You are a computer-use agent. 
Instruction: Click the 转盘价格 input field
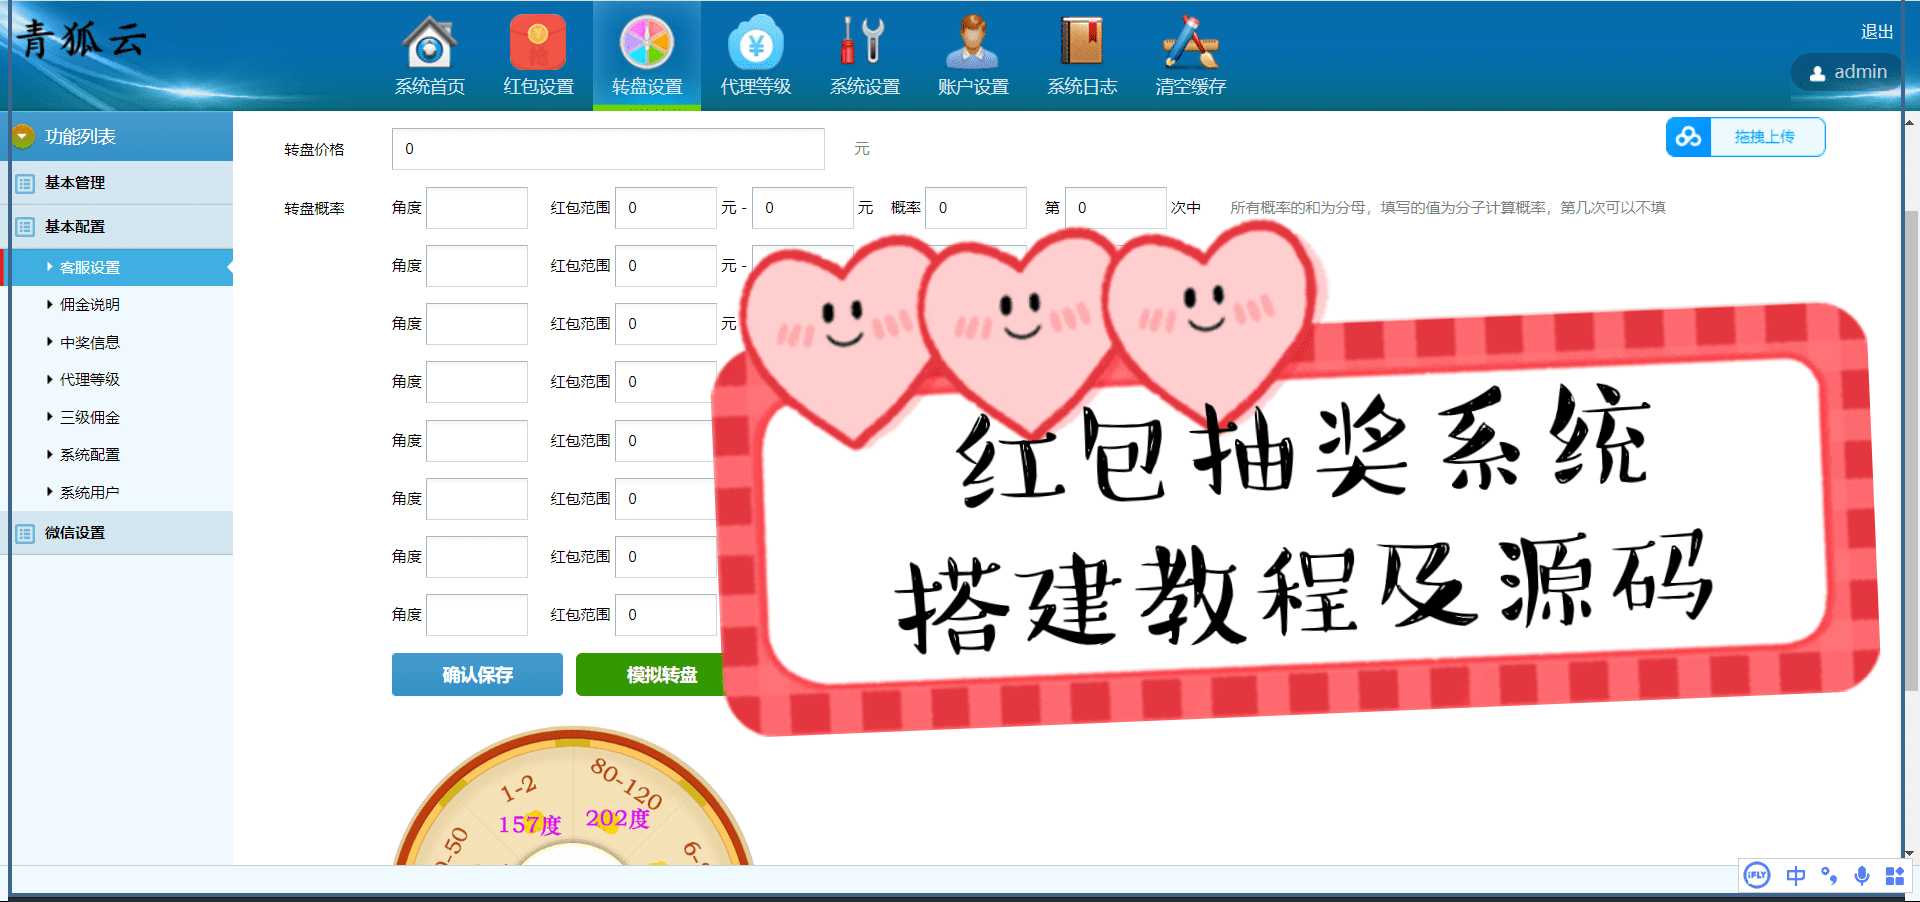pyautogui.click(x=608, y=149)
